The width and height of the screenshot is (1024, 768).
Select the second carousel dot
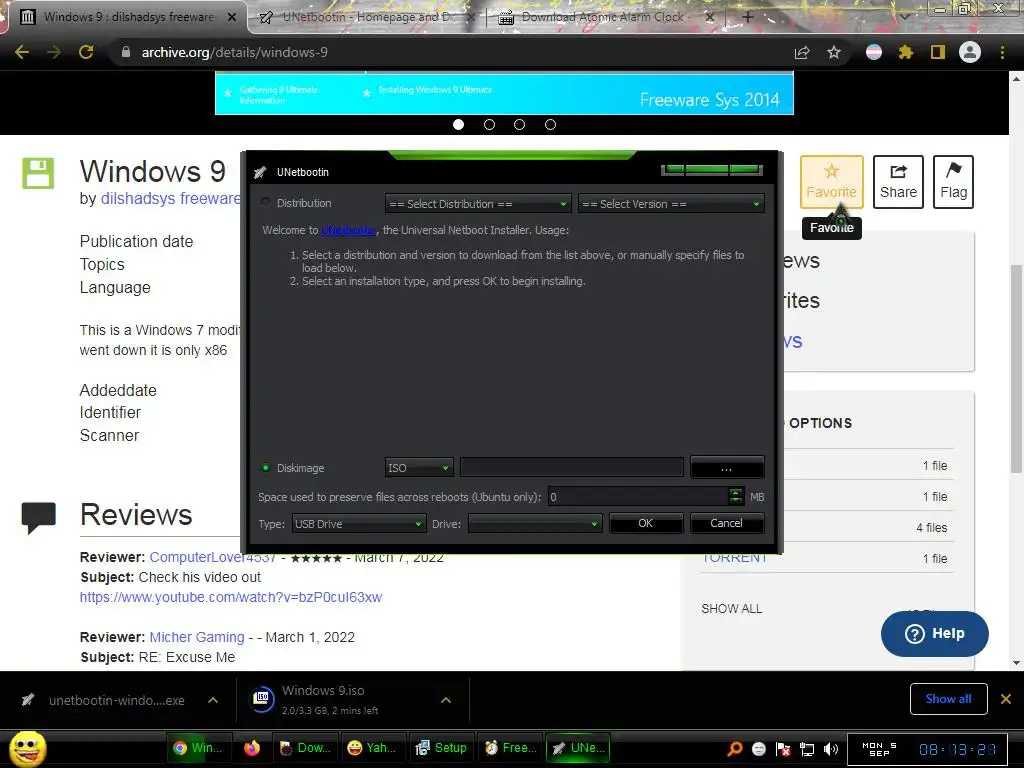click(489, 124)
